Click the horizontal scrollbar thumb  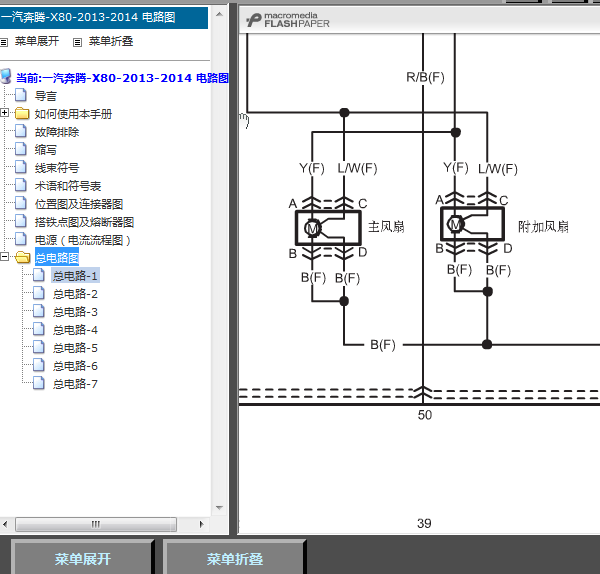pos(96,524)
